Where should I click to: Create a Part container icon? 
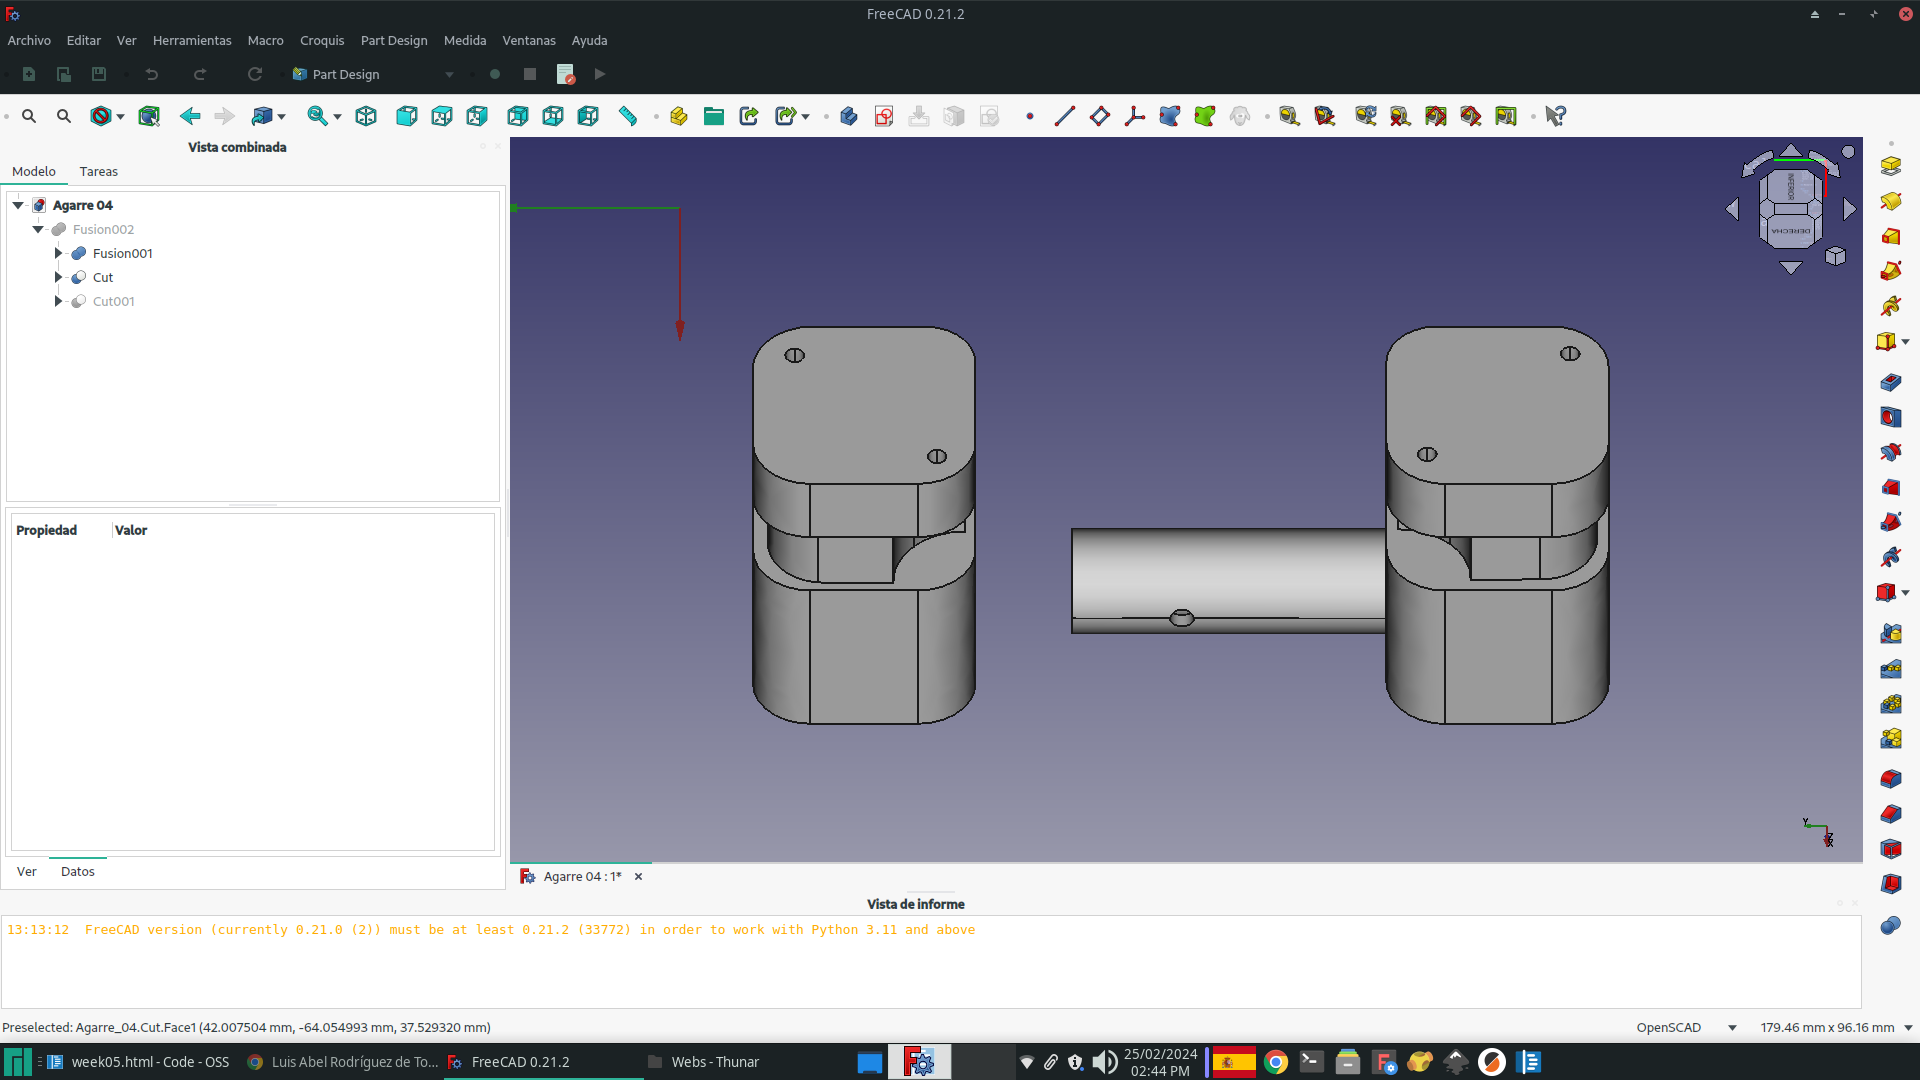678,116
